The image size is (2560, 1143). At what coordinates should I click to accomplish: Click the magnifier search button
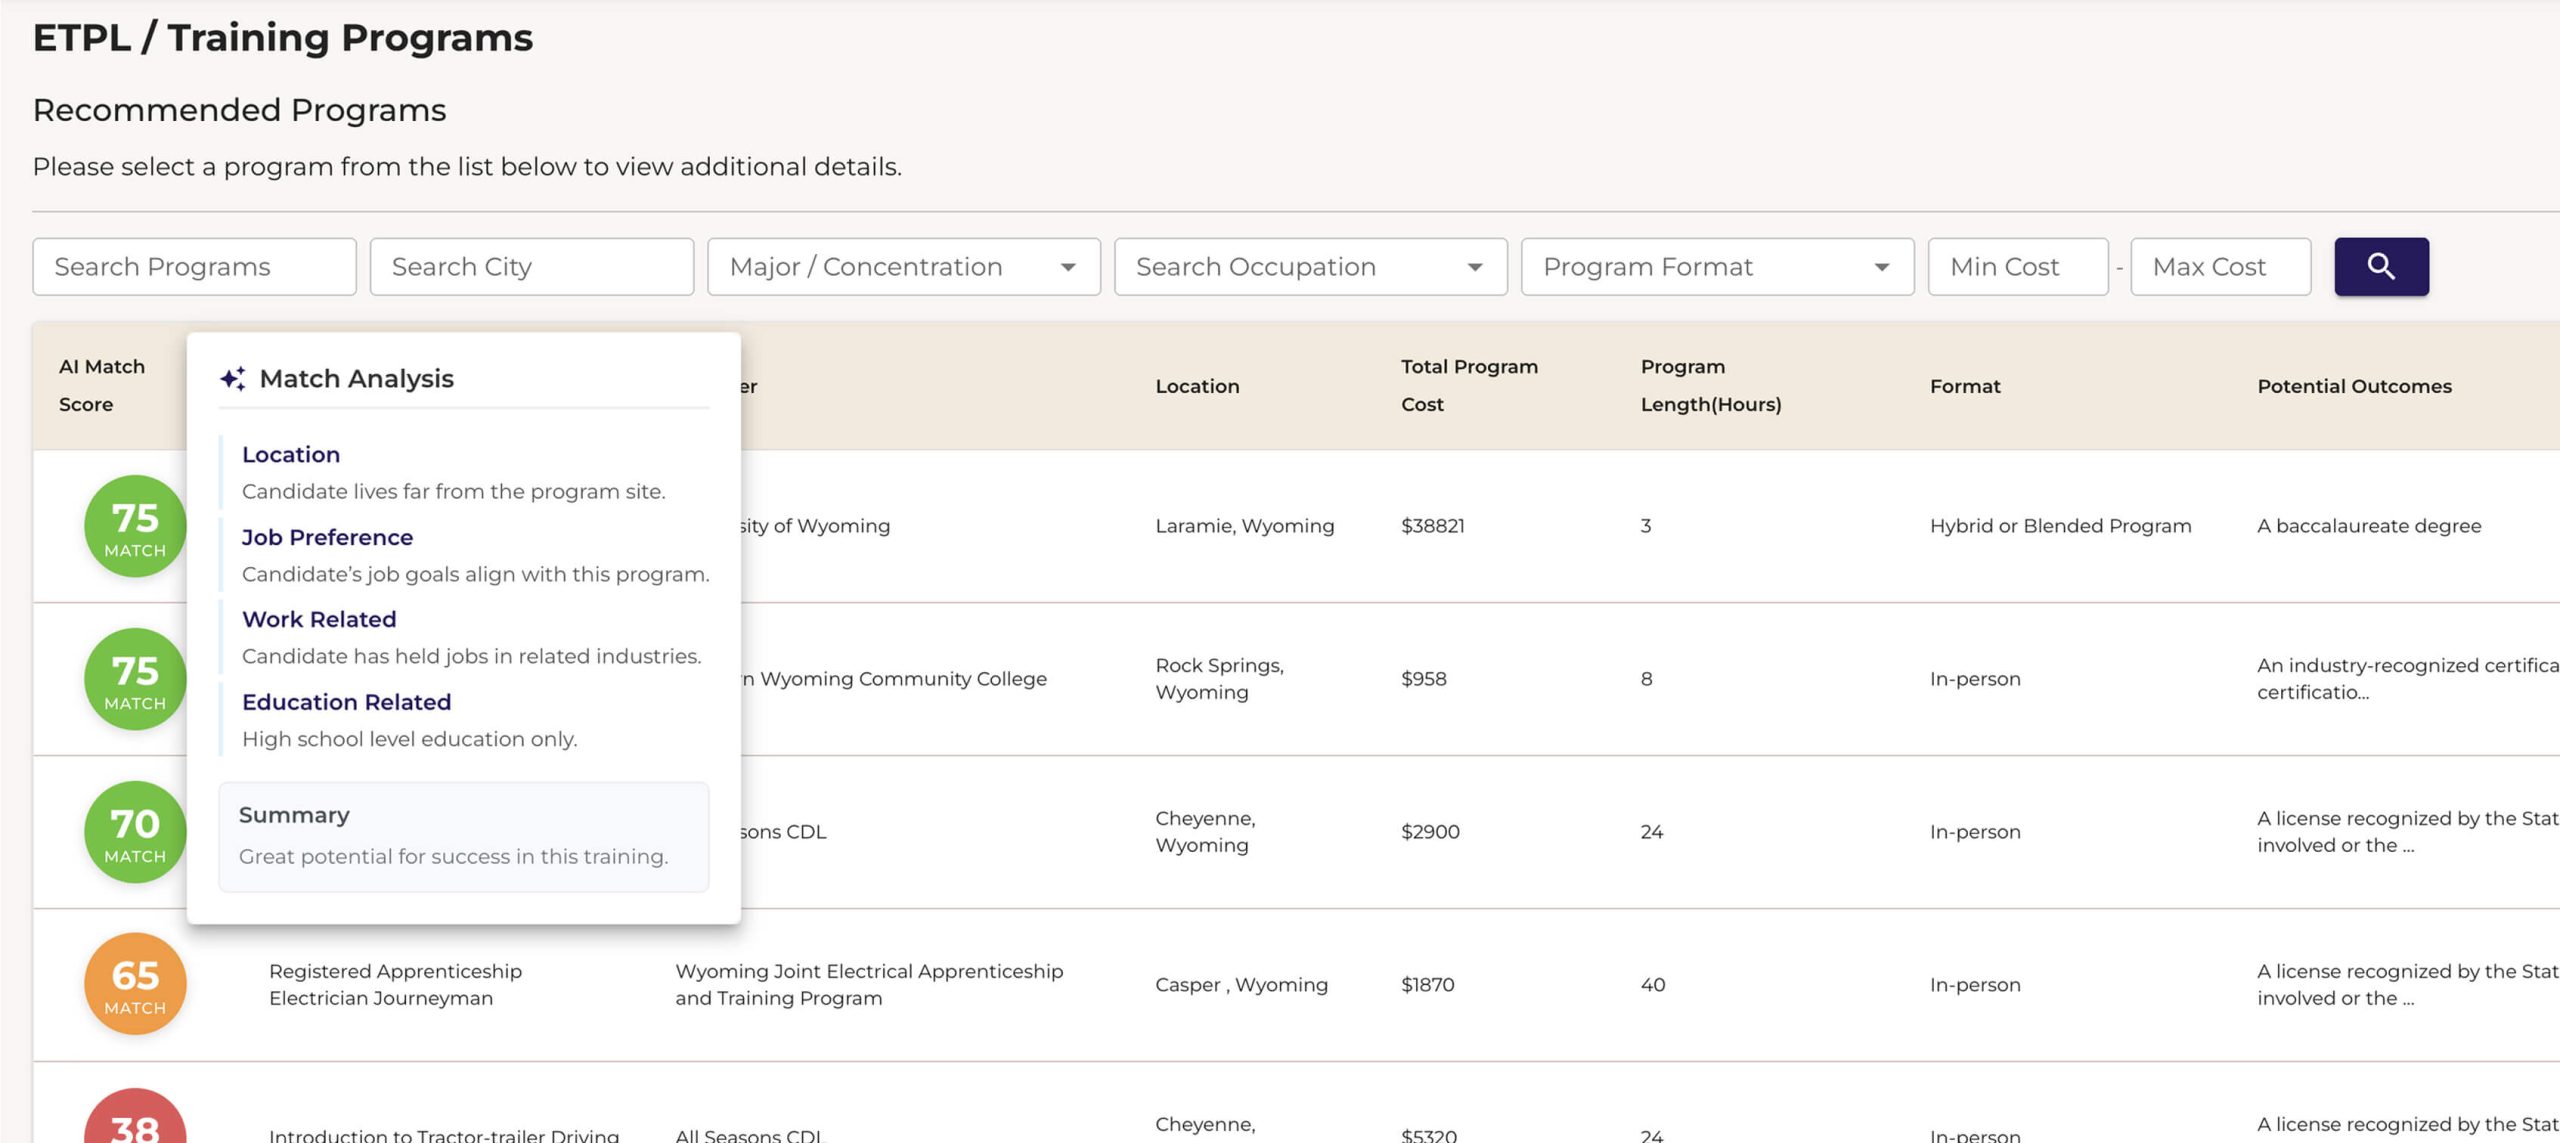2380,266
